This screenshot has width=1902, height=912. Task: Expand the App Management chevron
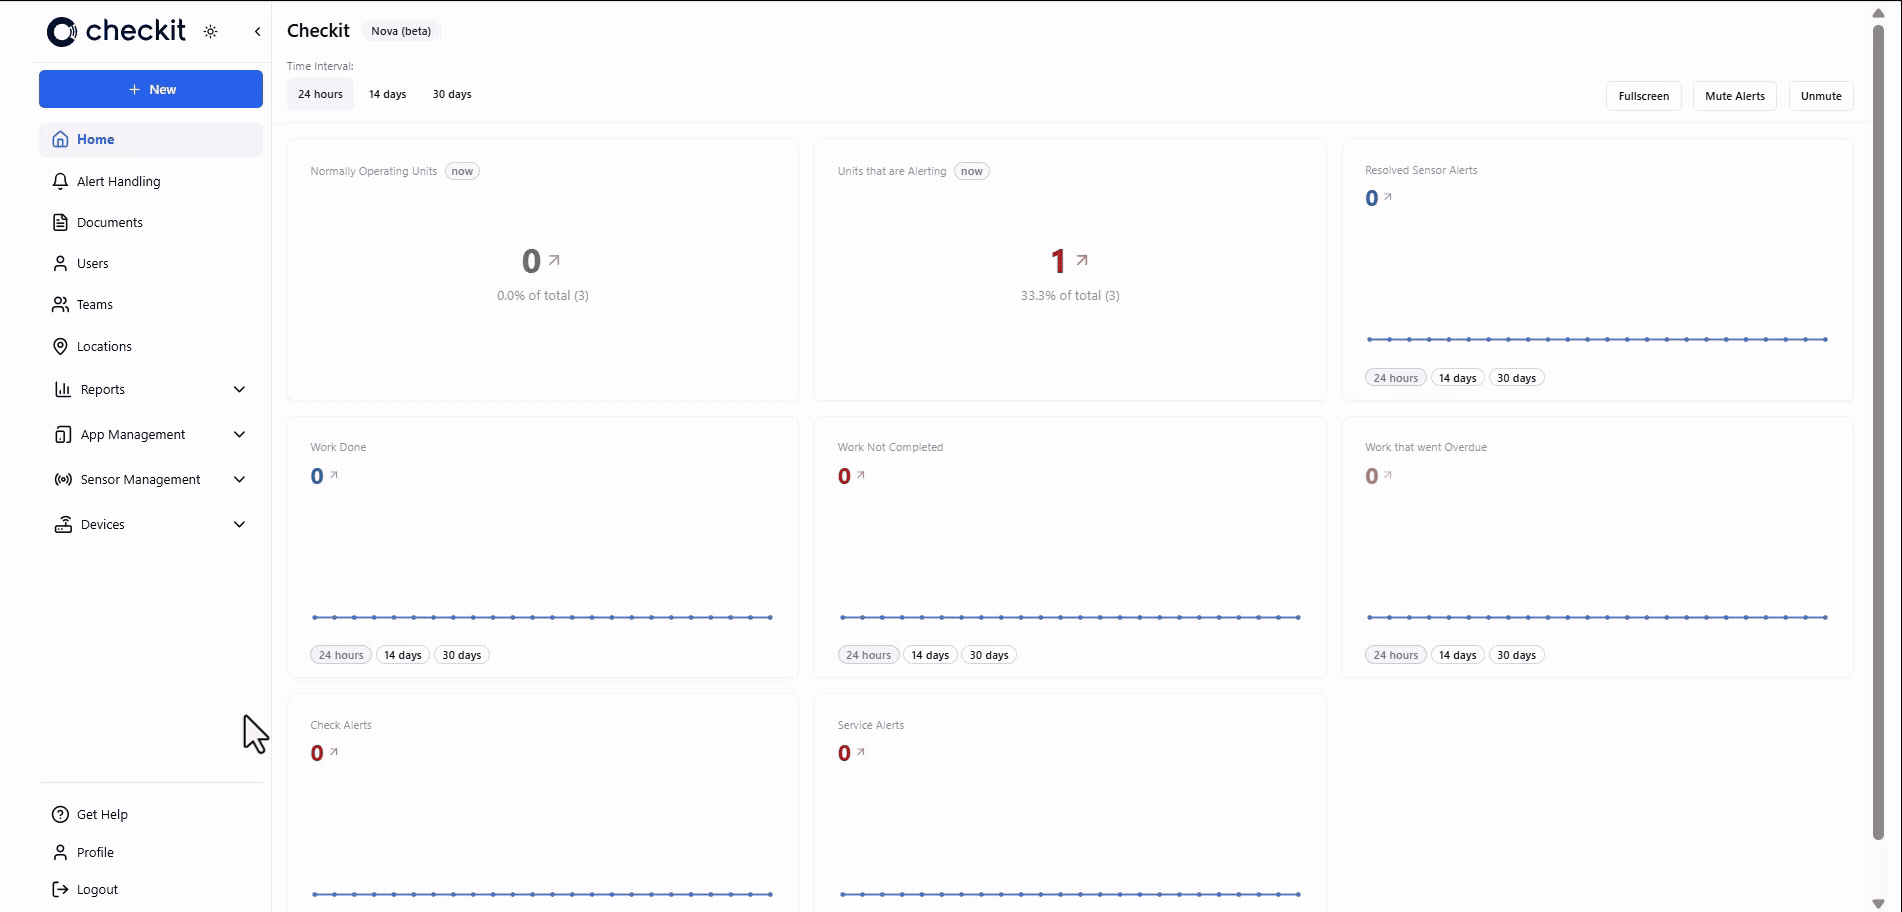[x=239, y=434]
